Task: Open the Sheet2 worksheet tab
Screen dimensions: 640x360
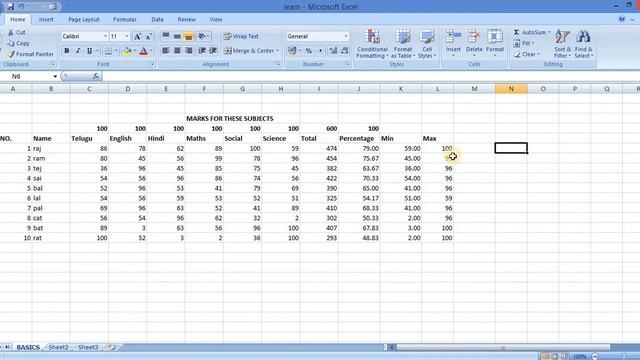Action: point(58,347)
